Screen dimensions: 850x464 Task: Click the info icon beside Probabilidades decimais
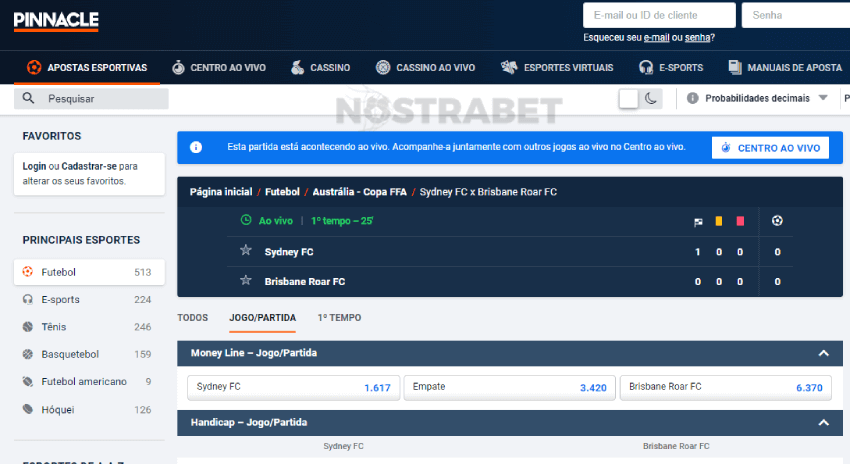(x=692, y=98)
